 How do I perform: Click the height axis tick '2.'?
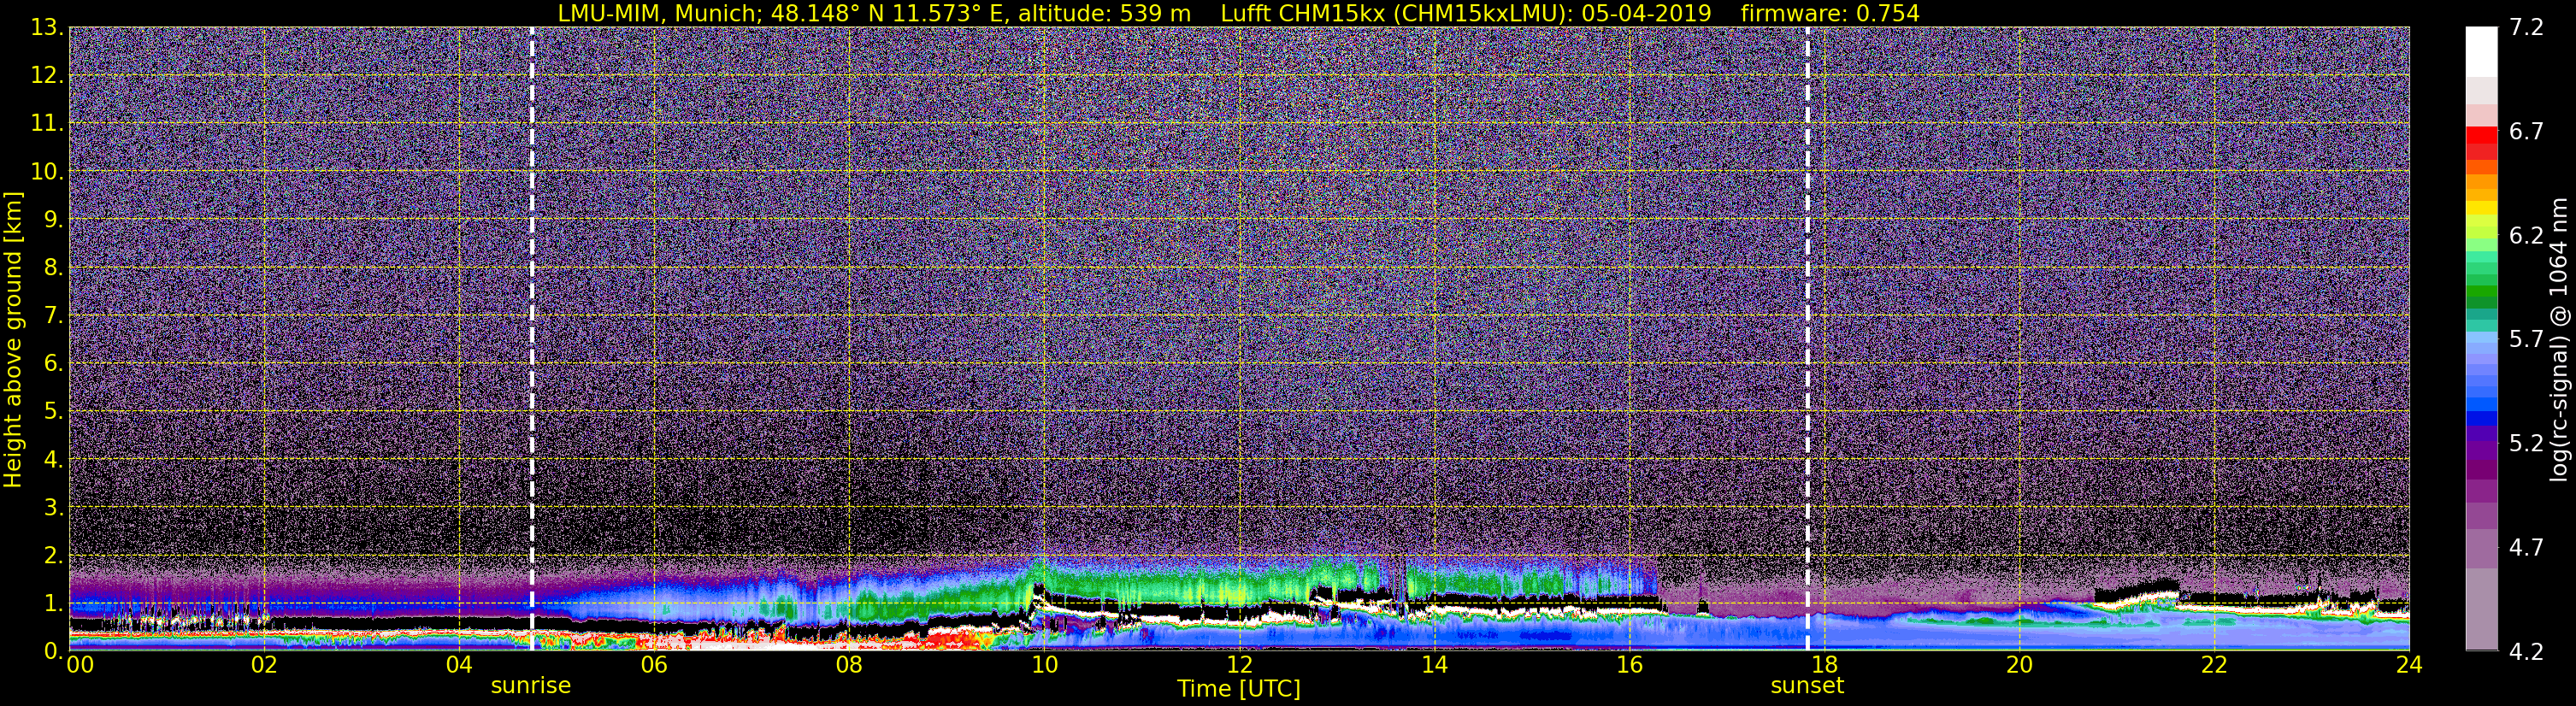pos(54,555)
